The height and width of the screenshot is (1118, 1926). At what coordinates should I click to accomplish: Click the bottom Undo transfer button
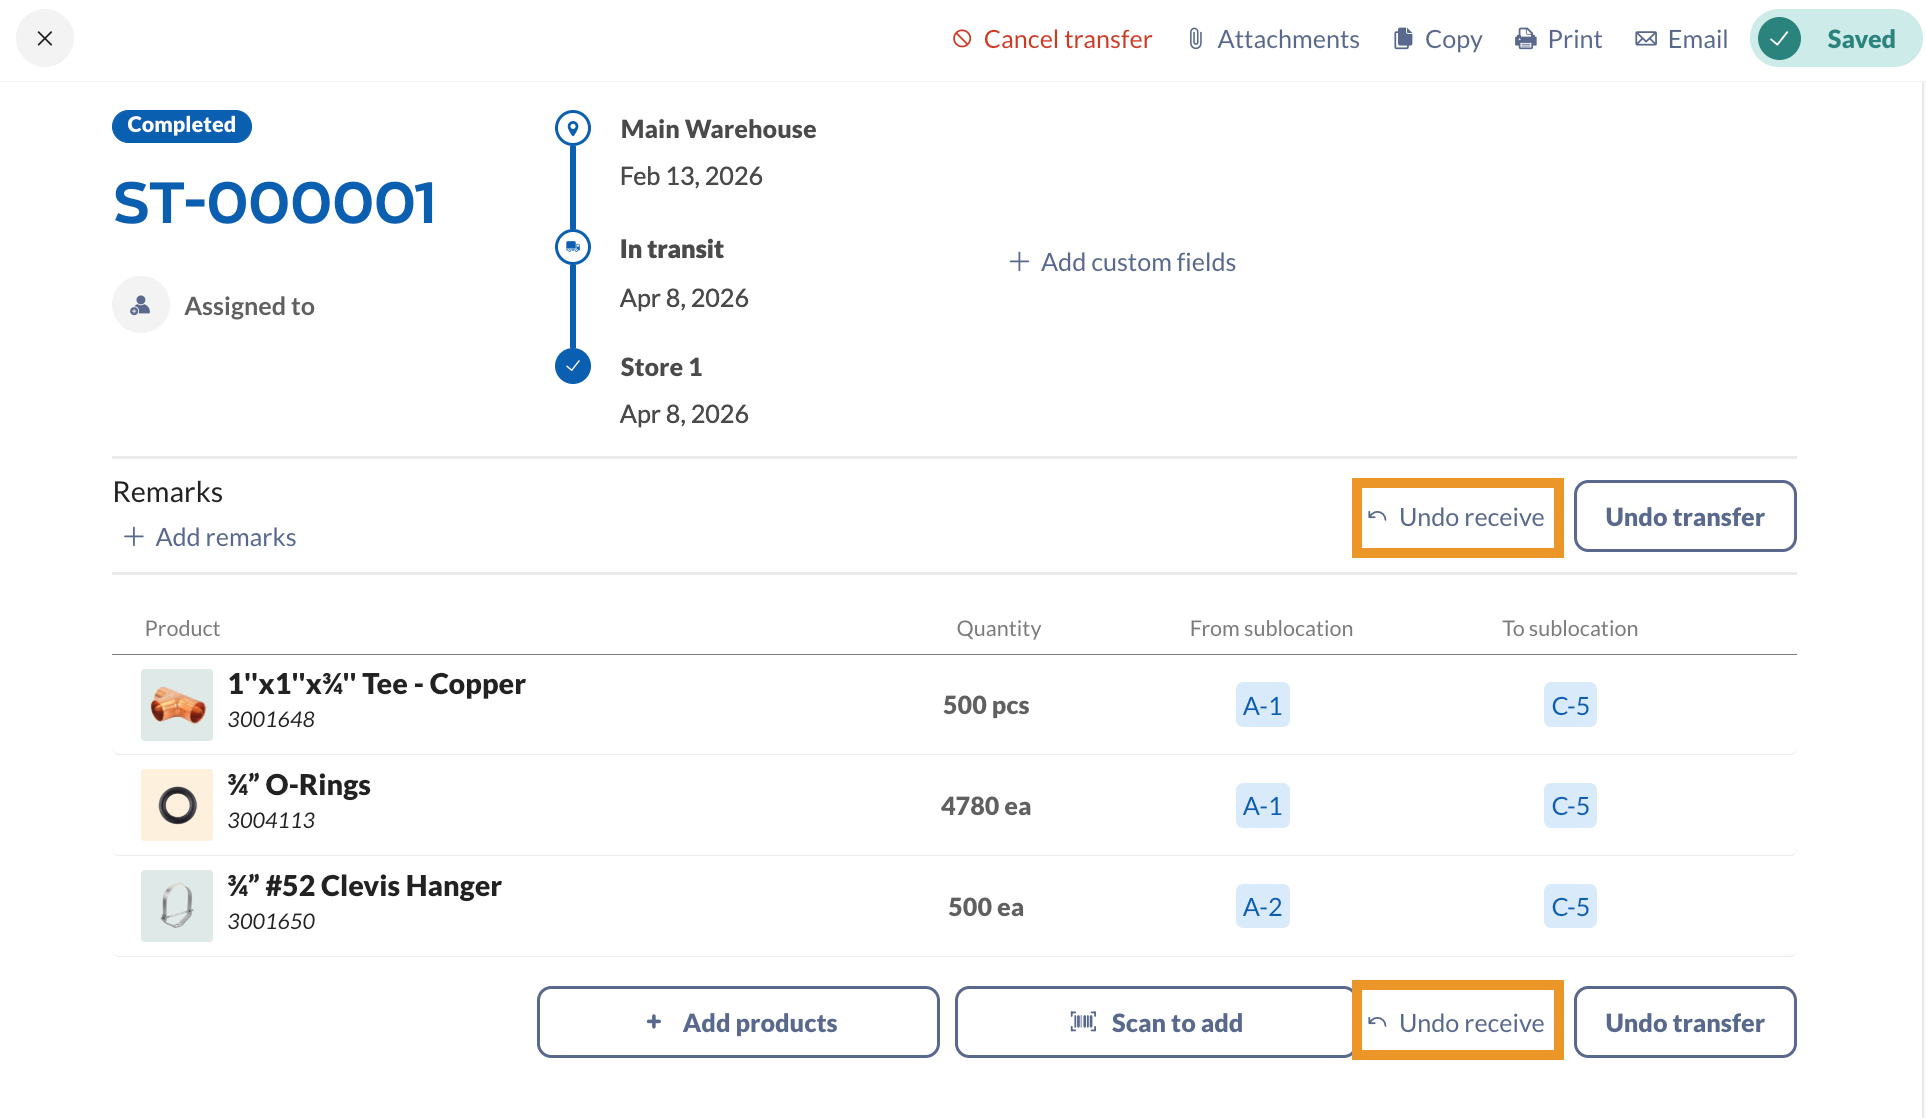1685,1022
